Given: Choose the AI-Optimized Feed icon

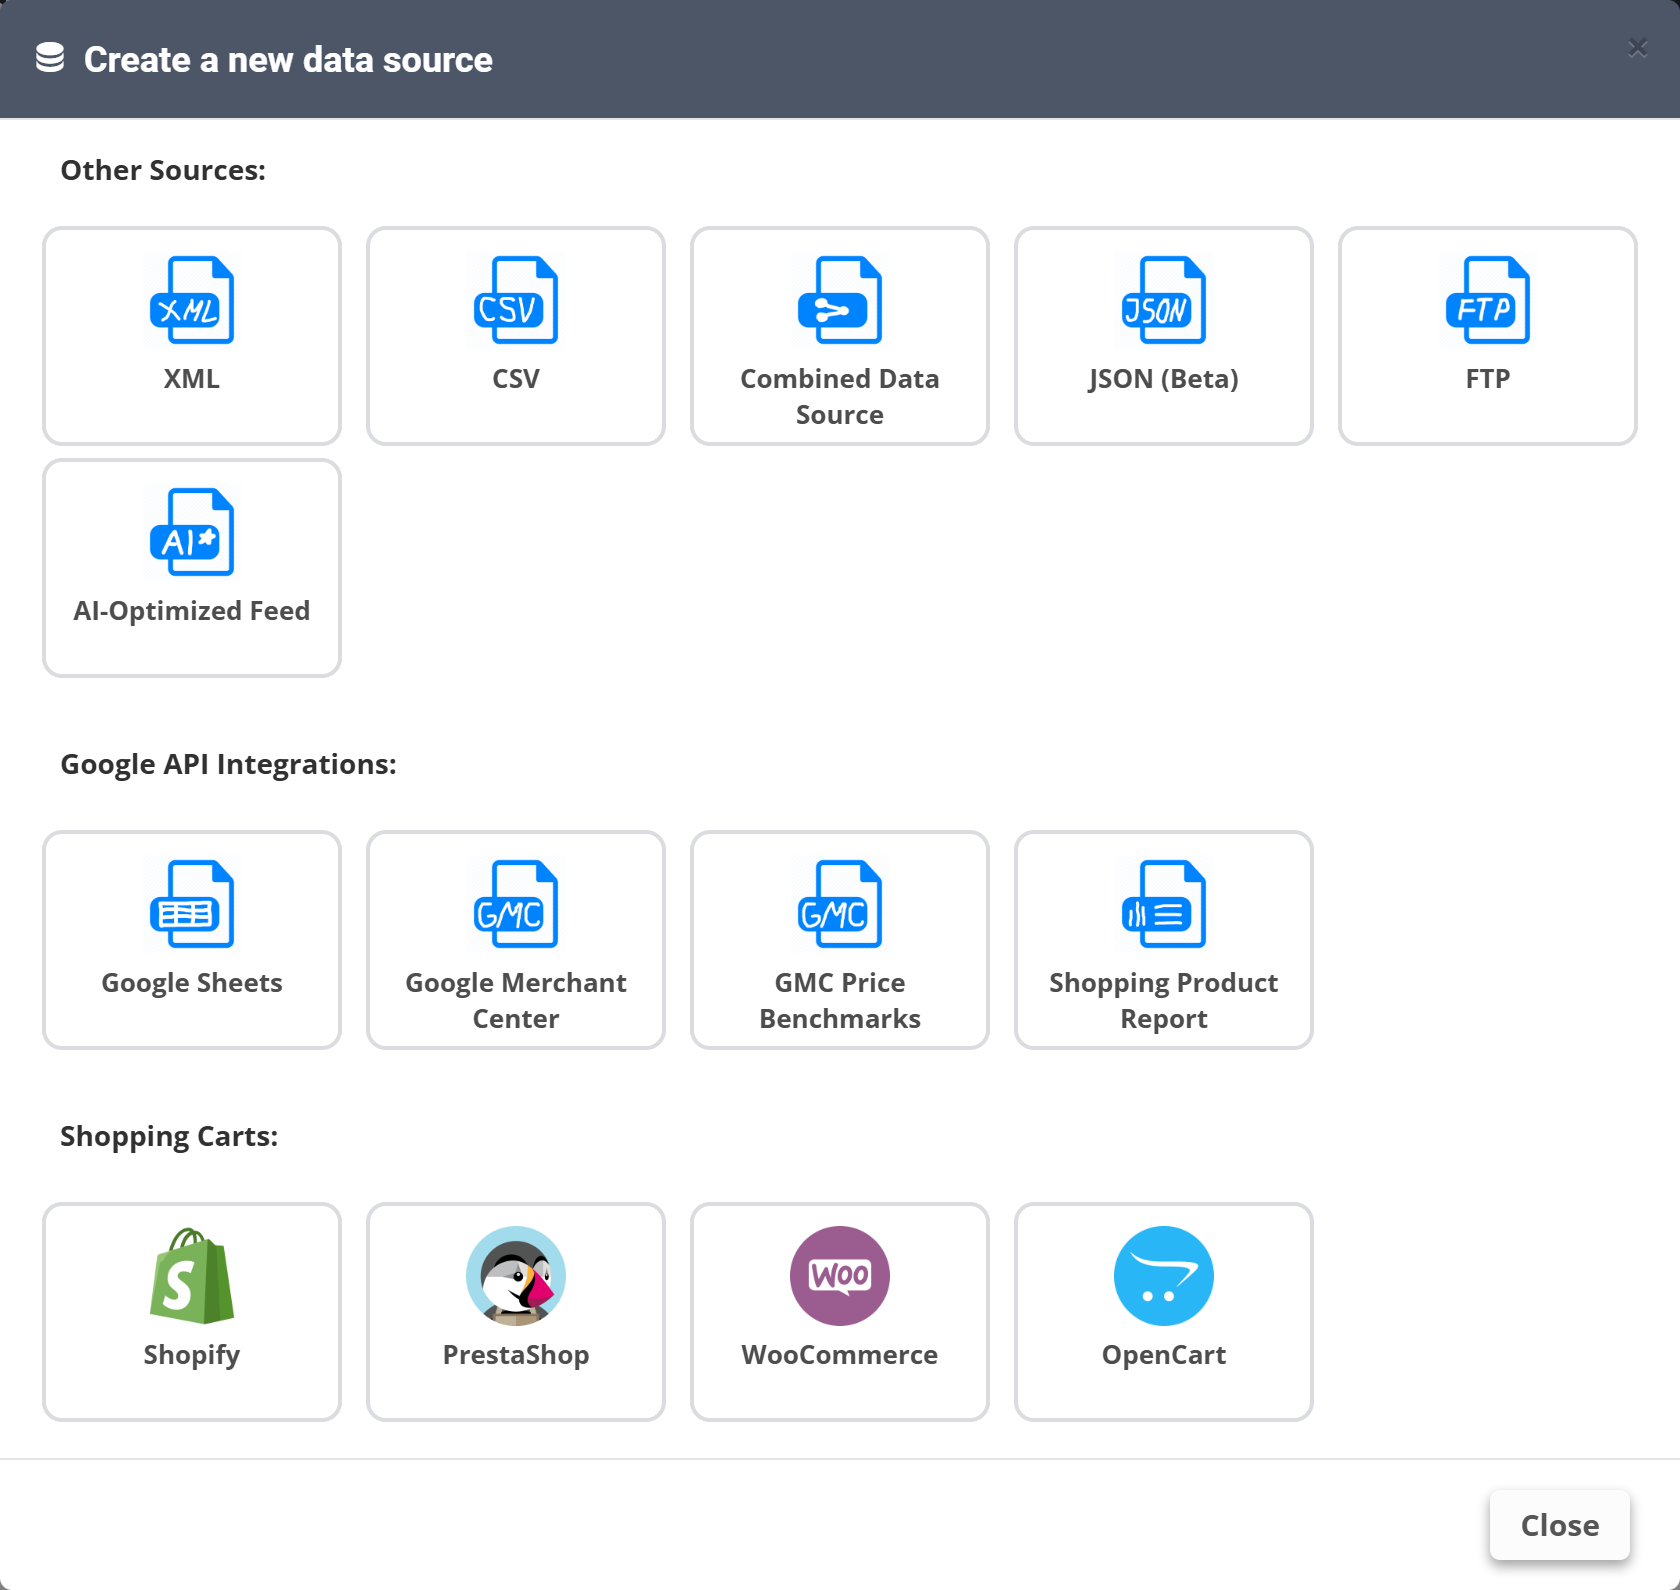Looking at the screenshot, I should pos(192,532).
